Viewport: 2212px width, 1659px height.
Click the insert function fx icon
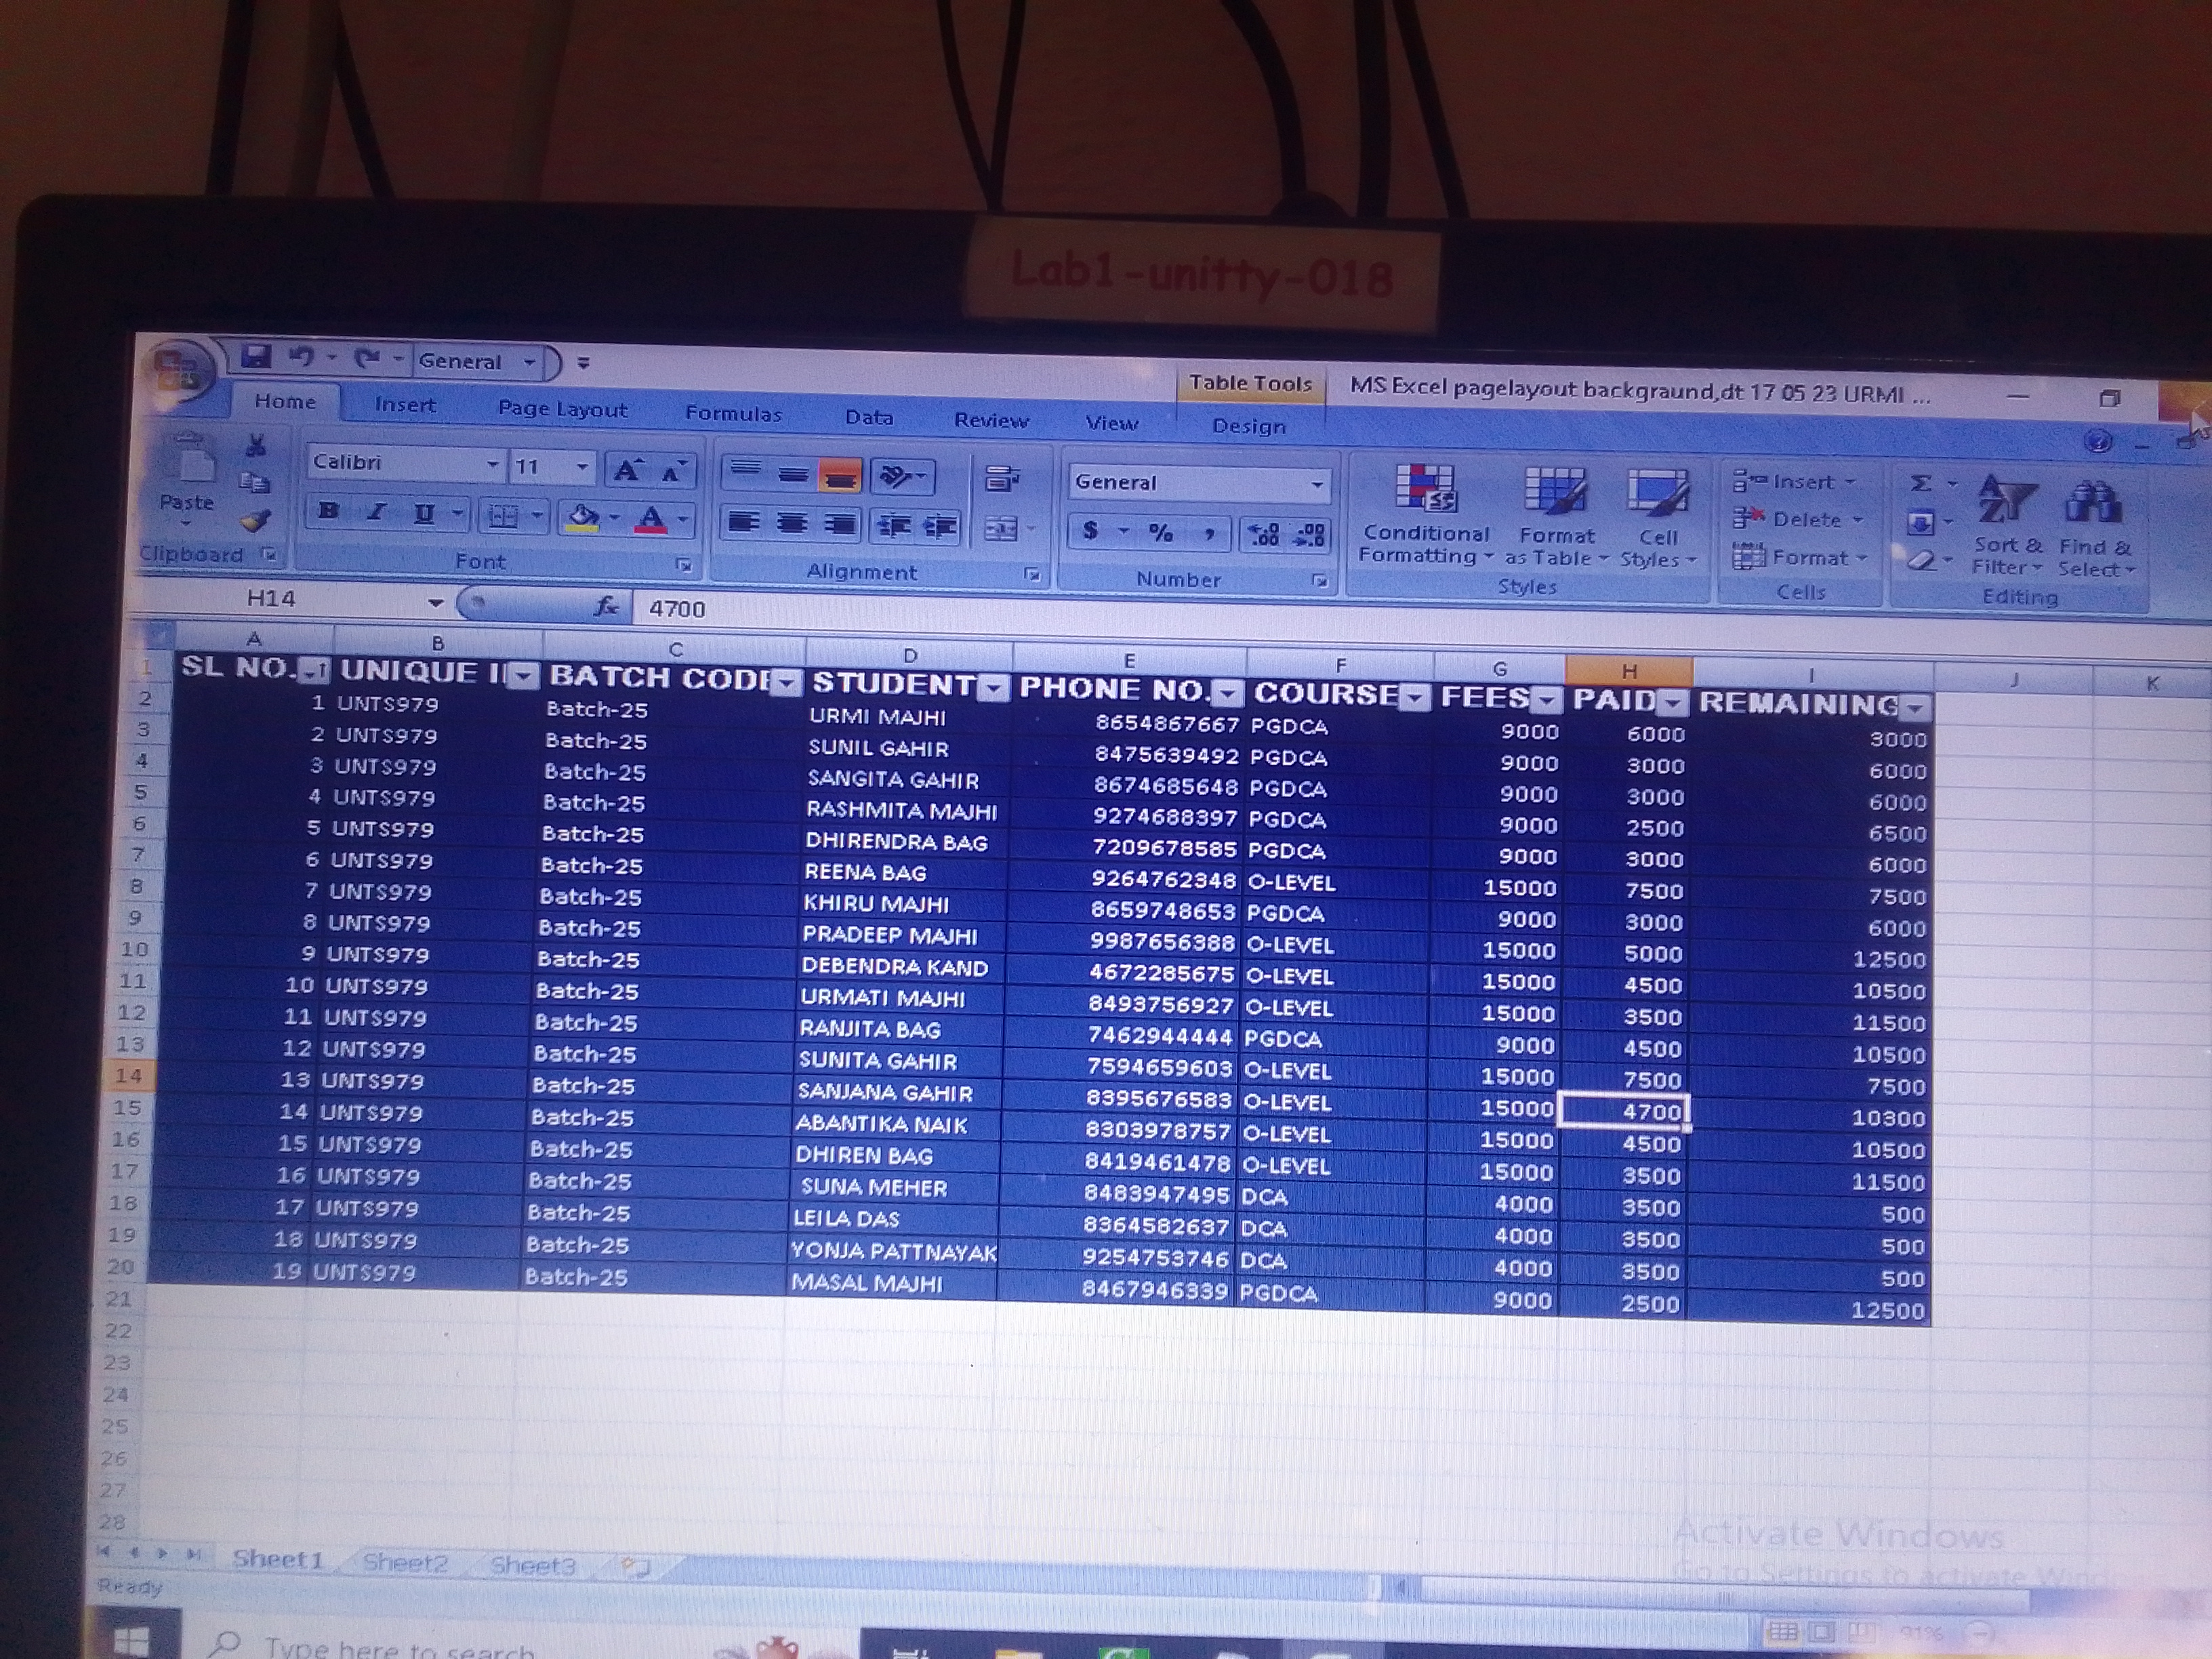tap(606, 606)
